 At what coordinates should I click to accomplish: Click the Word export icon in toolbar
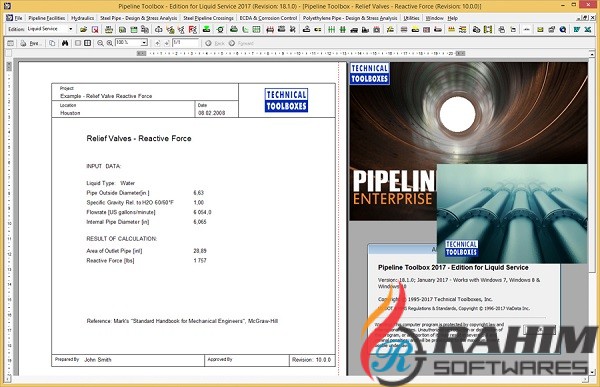pos(577,29)
